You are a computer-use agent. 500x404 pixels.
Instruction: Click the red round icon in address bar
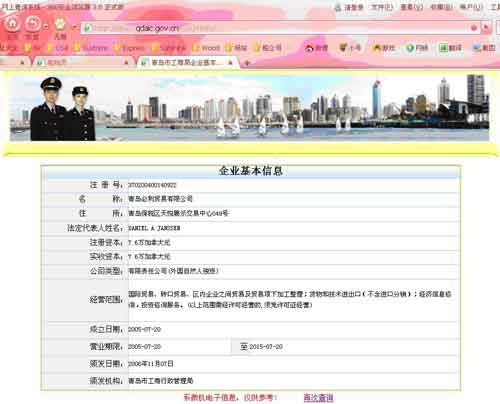[473, 28]
